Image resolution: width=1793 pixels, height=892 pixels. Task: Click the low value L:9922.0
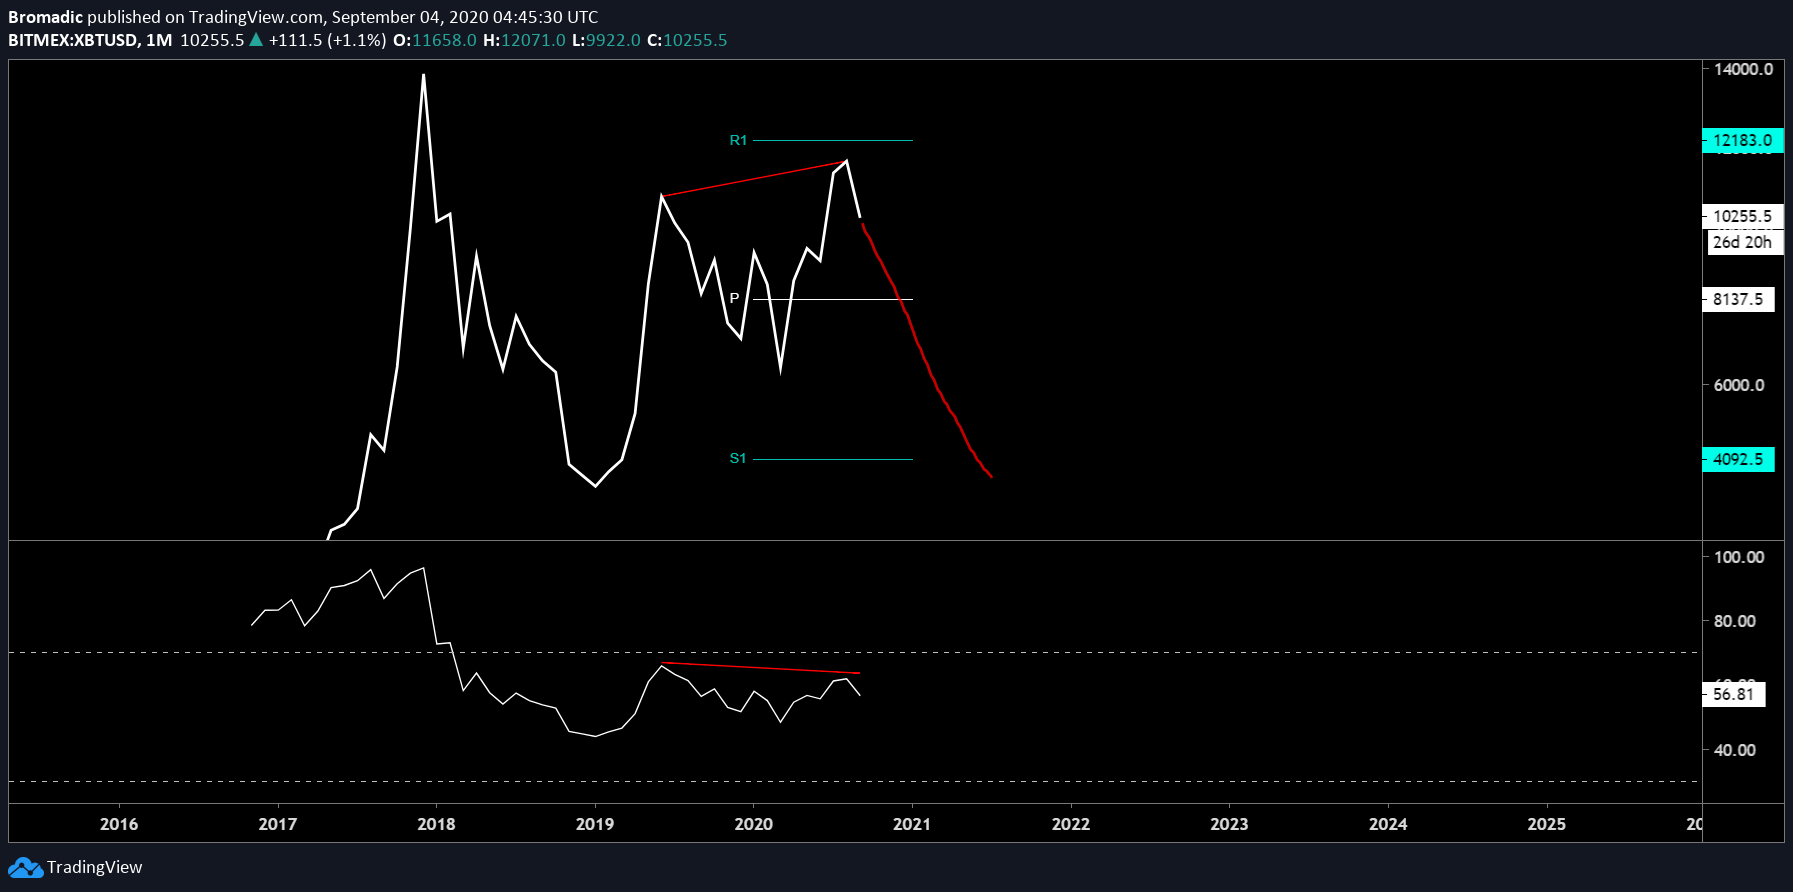(x=606, y=40)
